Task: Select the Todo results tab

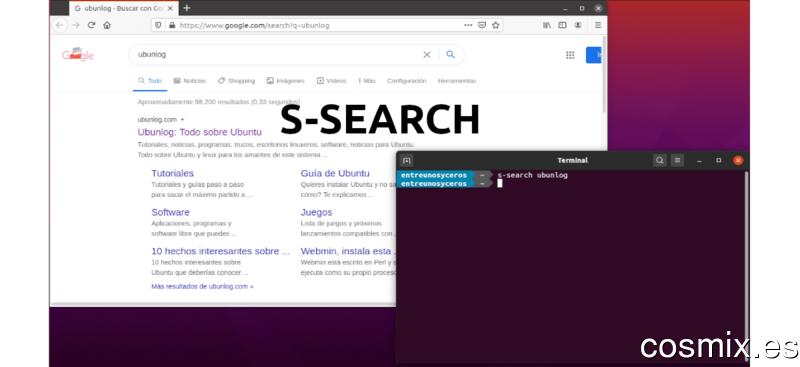Action: [150, 81]
